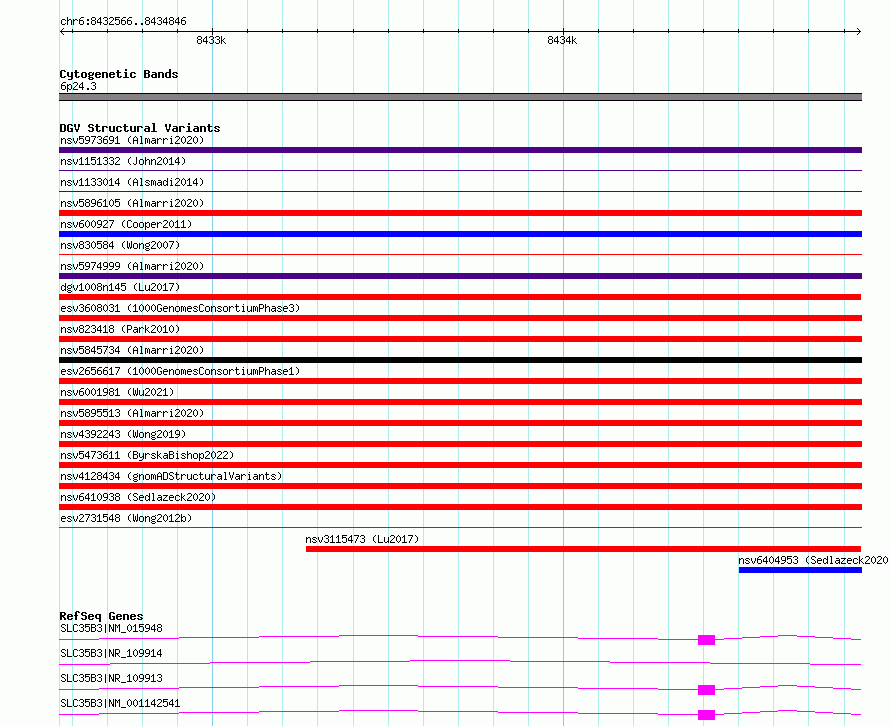Screen dimensions: 890x726
Task: Select nsv600927 (Cooper2011) variant label
Action: [x=126, y=224]
